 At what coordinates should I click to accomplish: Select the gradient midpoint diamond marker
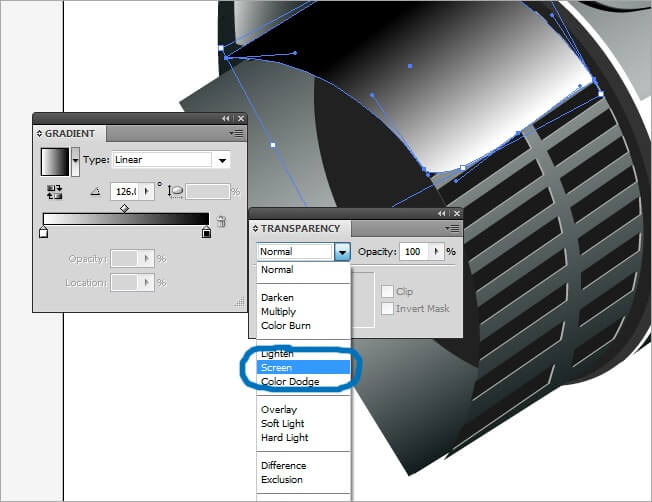pyautogui.click(x=124, y=208)
